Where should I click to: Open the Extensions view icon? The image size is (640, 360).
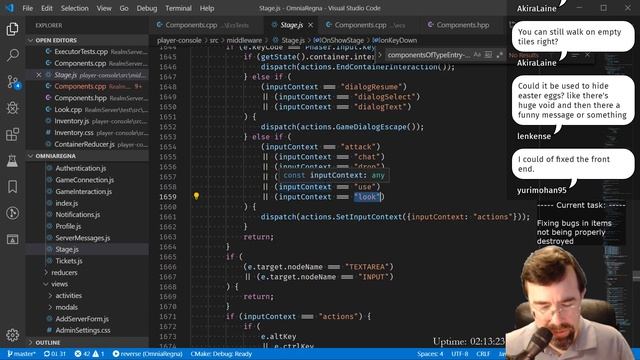(x=12, y=134)
